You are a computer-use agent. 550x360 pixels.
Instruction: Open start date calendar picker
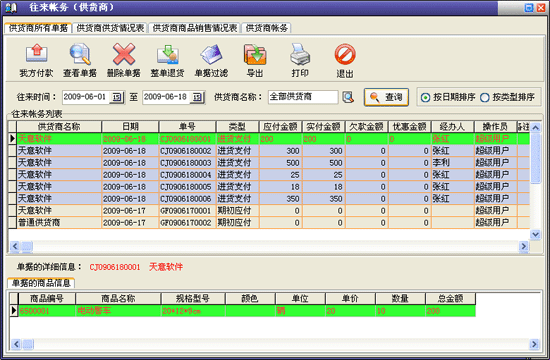coord(117,97)
